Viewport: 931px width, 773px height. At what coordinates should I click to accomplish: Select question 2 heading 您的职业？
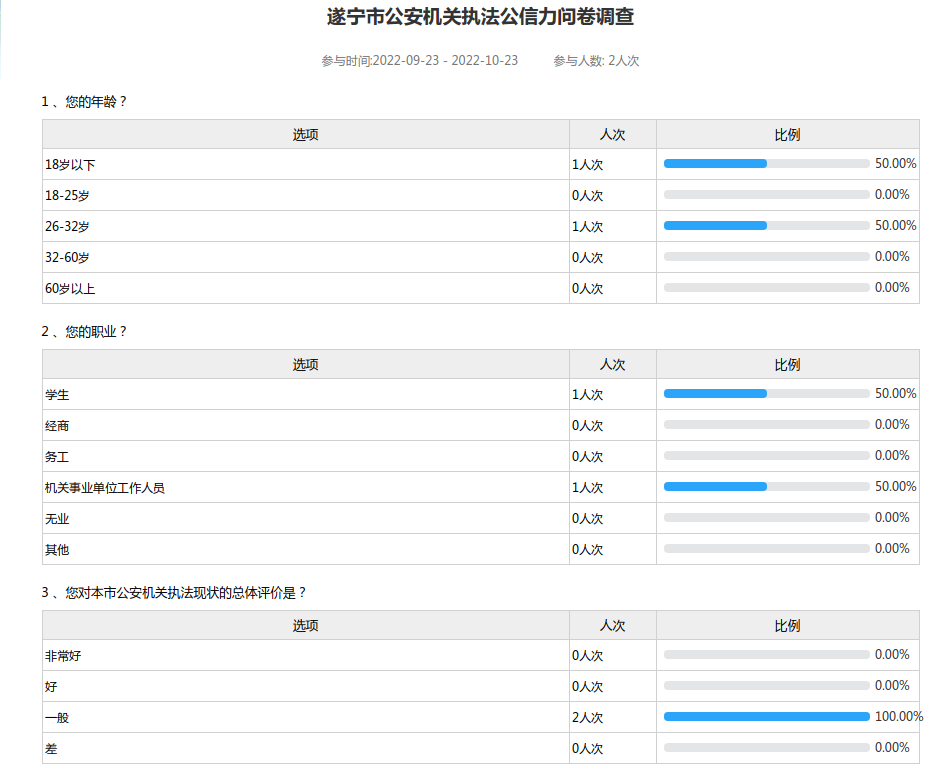(x=85, y=331)
